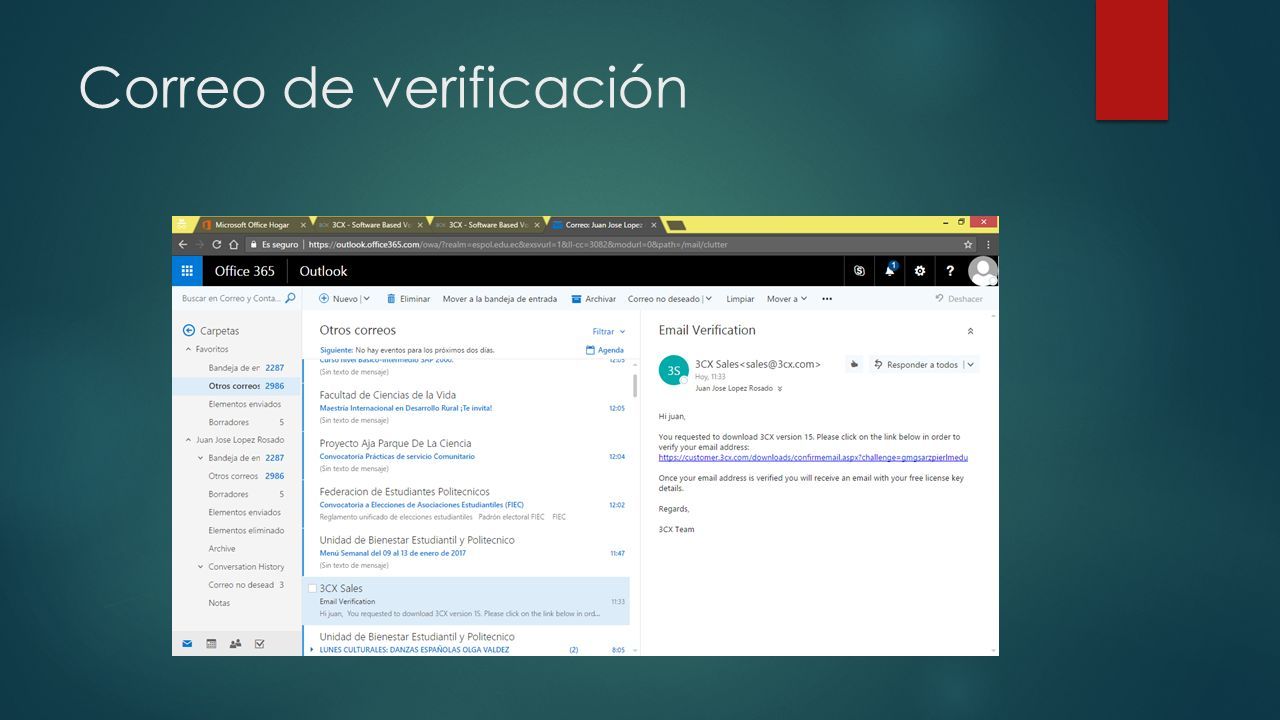This screenshot has height=720, width=1280.
Task: Open Elementos enviados under Favoritos
Action: tap(244, 404)
